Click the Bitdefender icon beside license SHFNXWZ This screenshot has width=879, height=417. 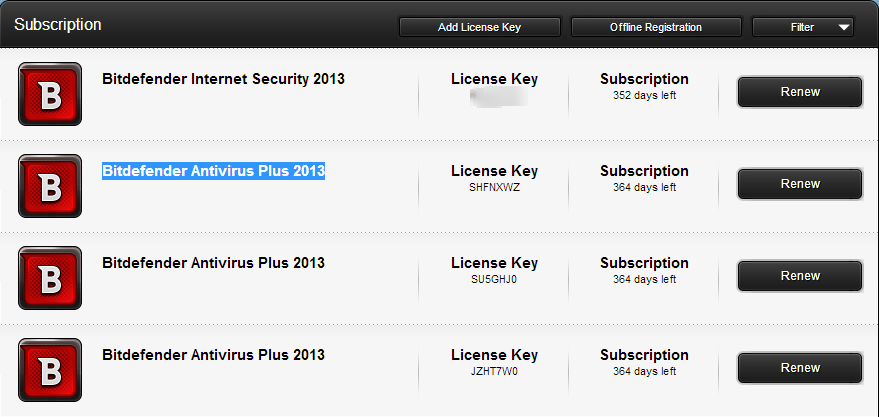pos(50,185)
